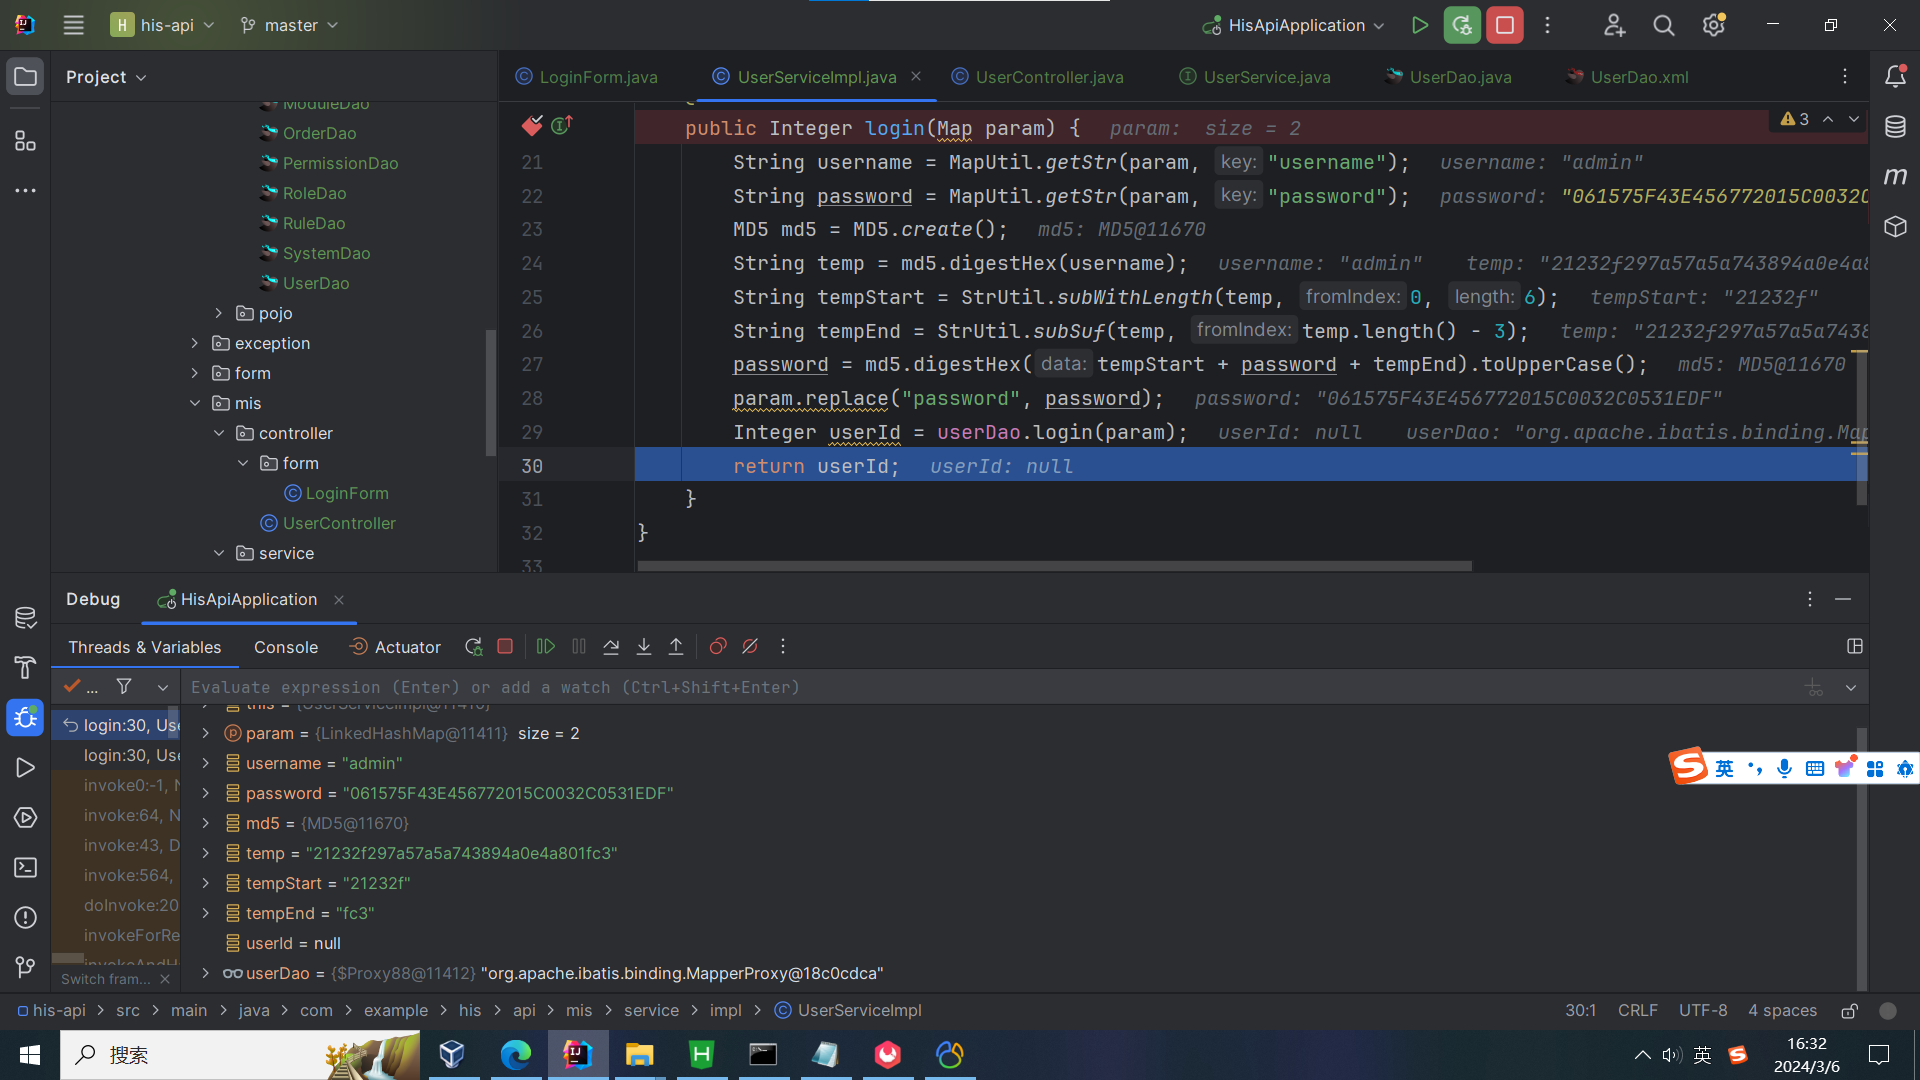Select UserDao in project tree
Viewport: 1920px width, 1080px height.
tap(316, 283)
